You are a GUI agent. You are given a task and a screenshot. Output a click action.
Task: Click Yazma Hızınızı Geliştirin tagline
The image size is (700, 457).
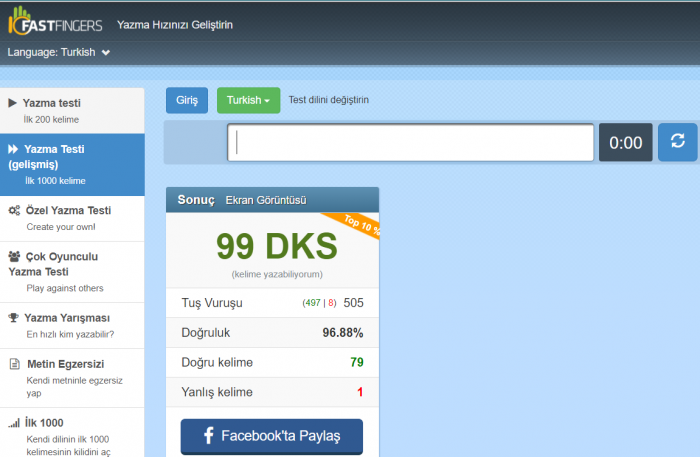coord(175,25)
